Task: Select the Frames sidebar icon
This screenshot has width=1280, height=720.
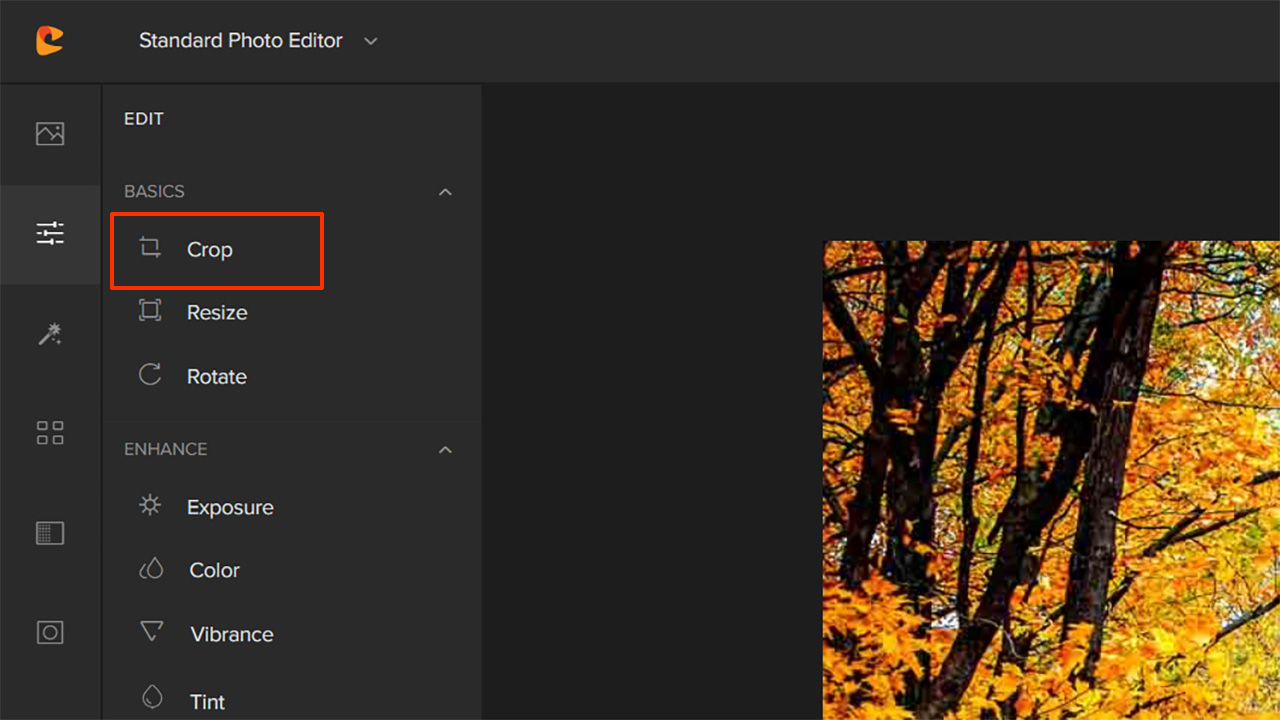Action: (50, 632)
